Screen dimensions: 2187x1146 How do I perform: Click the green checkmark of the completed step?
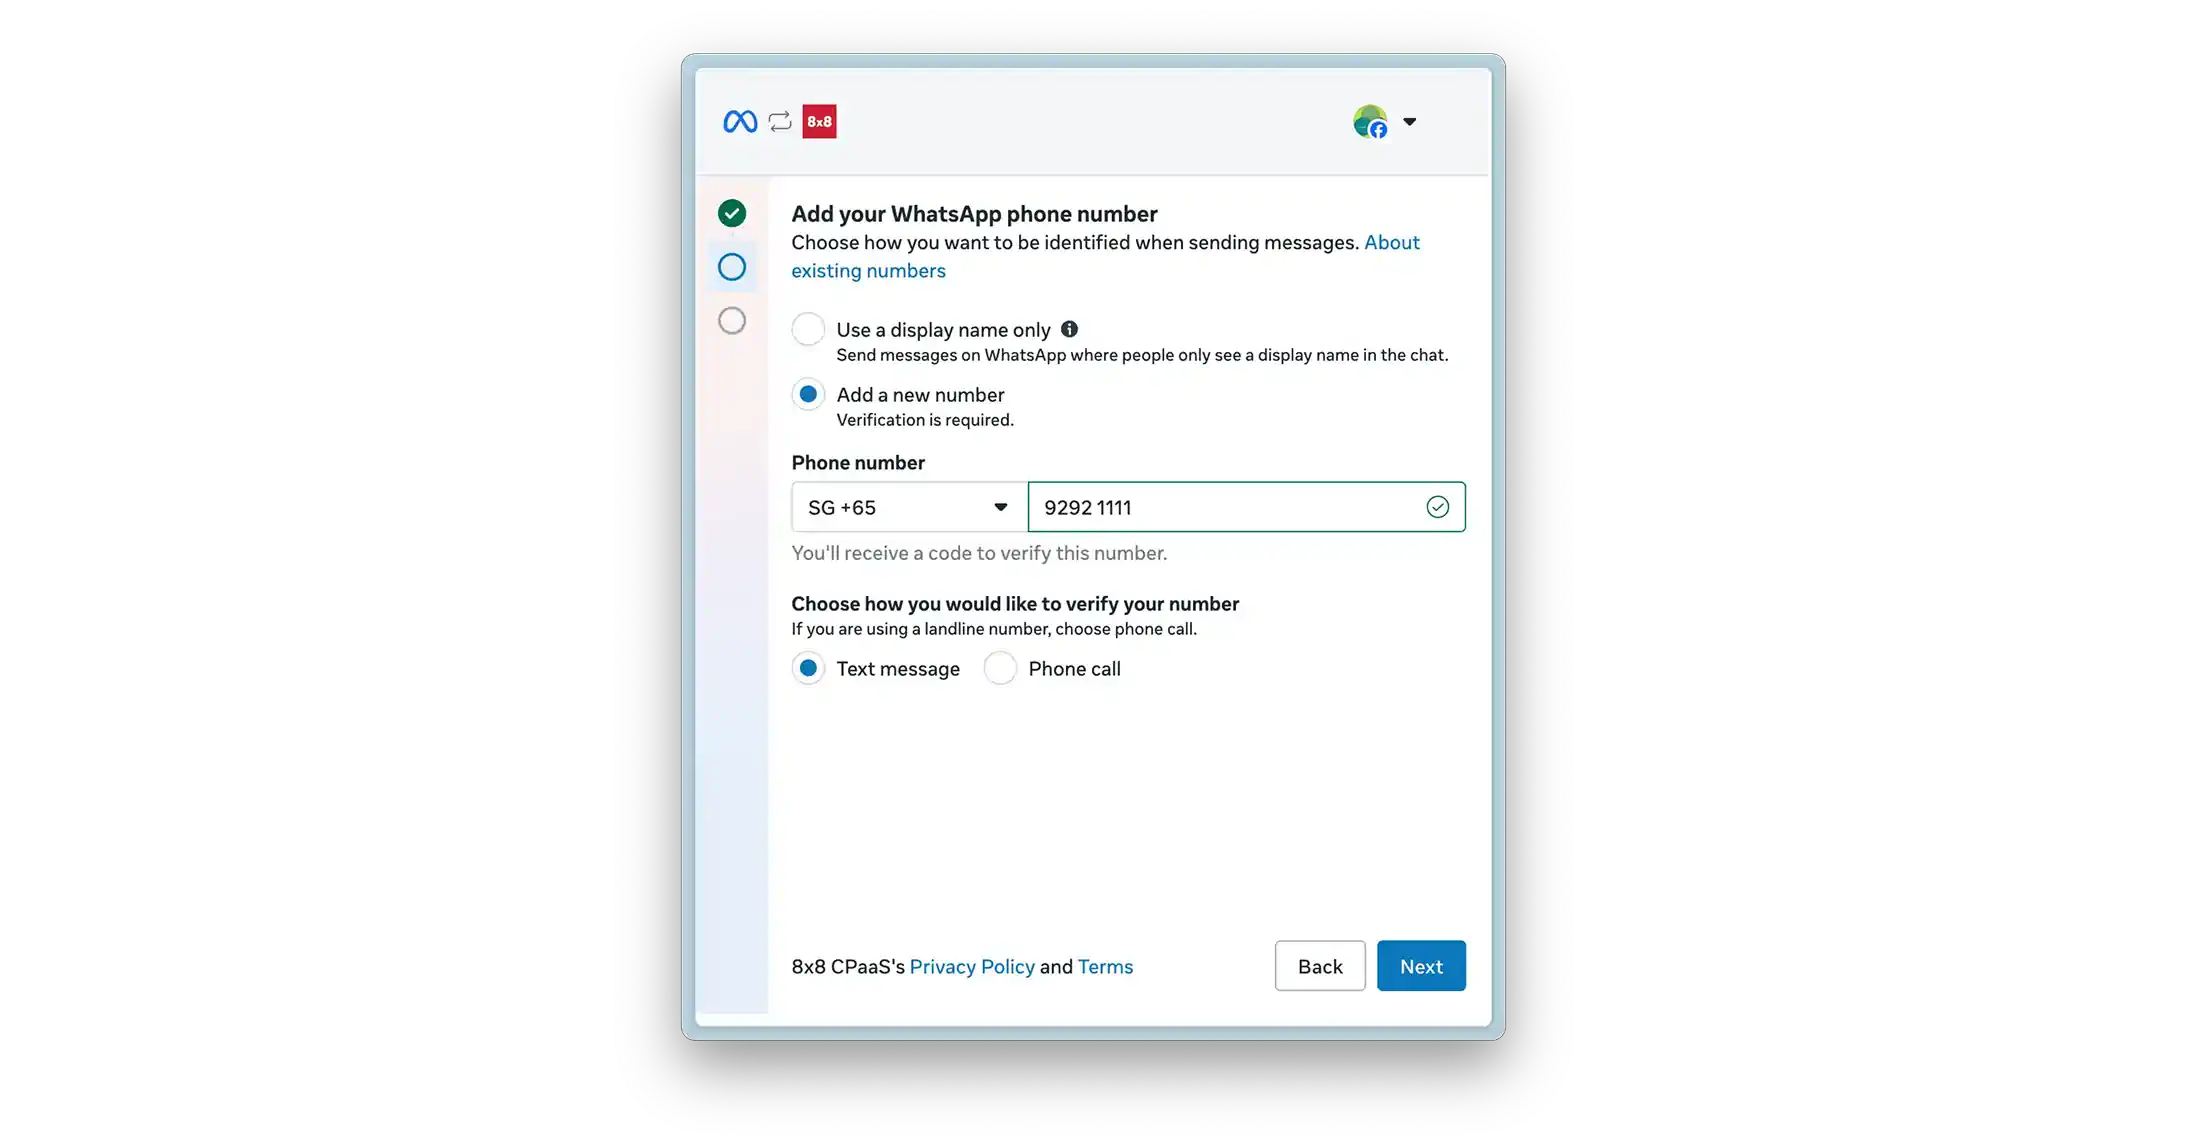tap(732, 213)
